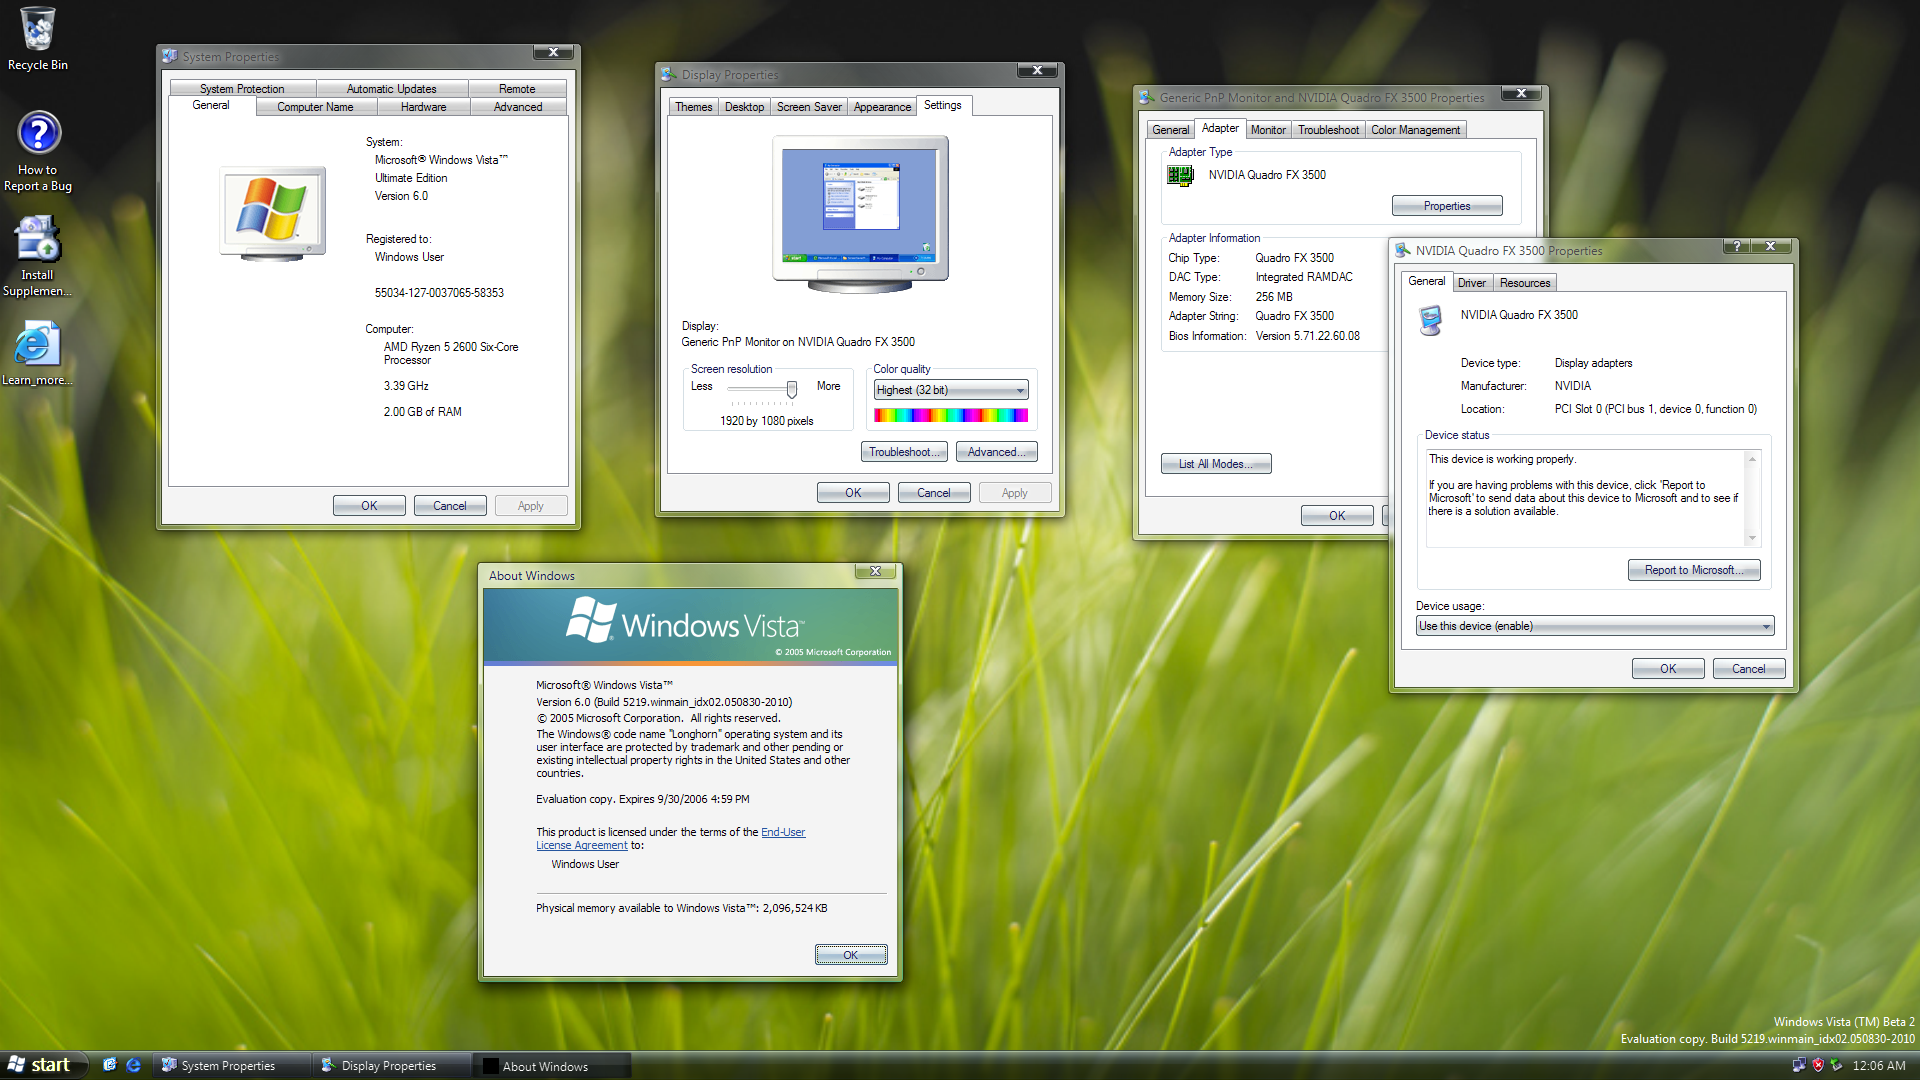Viewport: 1920px width, 1080px height.
Task: Switch to the Driver tab
Action: [x=1471, y=283]
